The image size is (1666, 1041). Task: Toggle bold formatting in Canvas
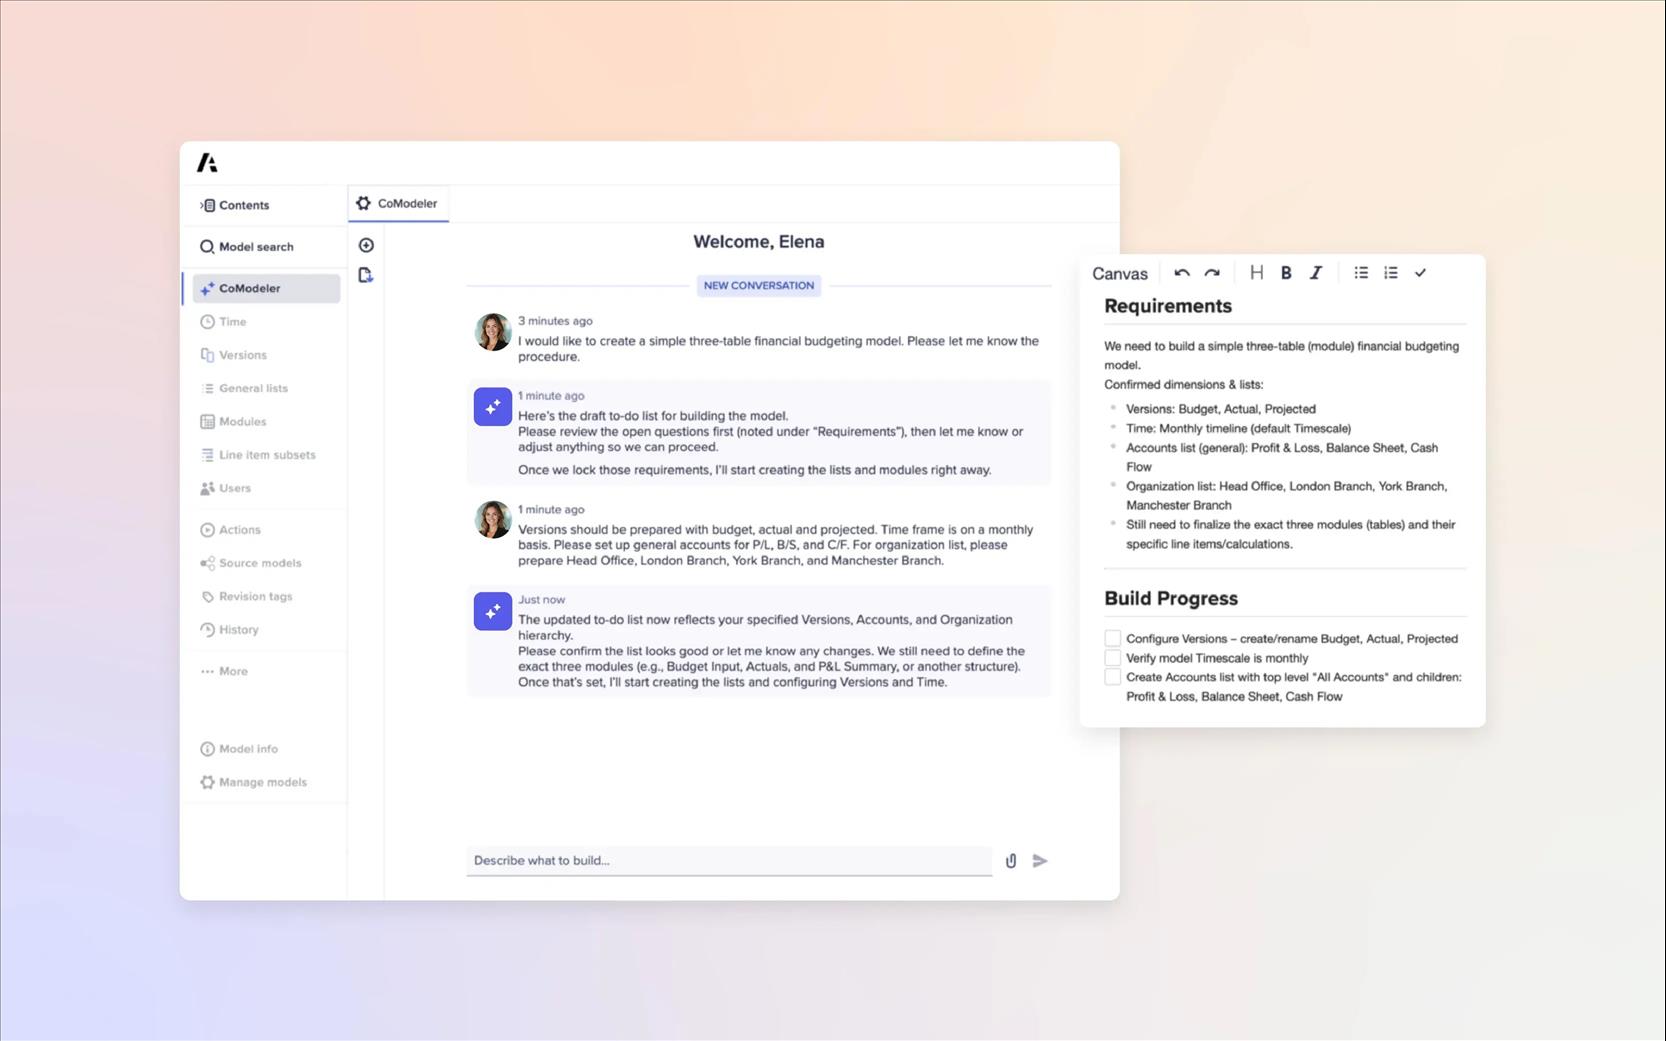pos(1286,273)
